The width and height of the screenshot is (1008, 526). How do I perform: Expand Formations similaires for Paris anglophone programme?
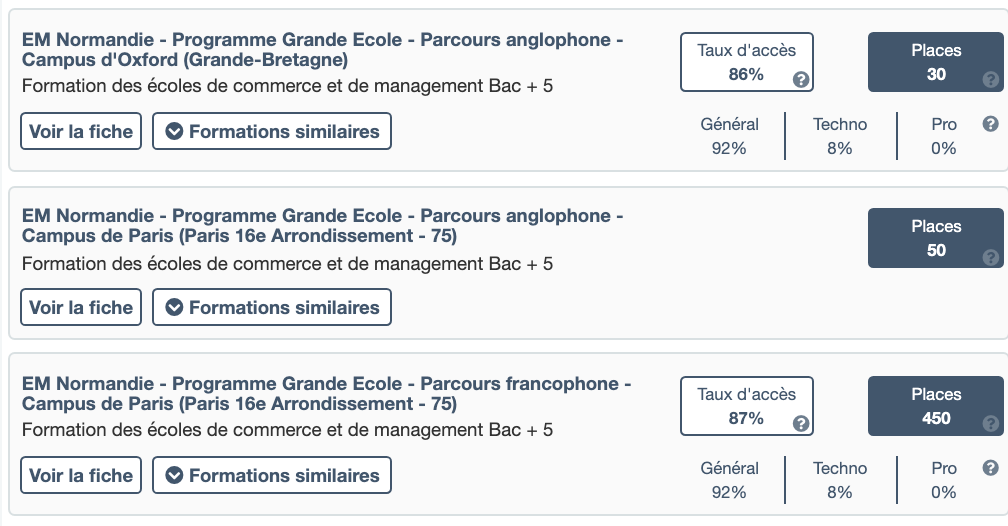(x=271, y=307)
